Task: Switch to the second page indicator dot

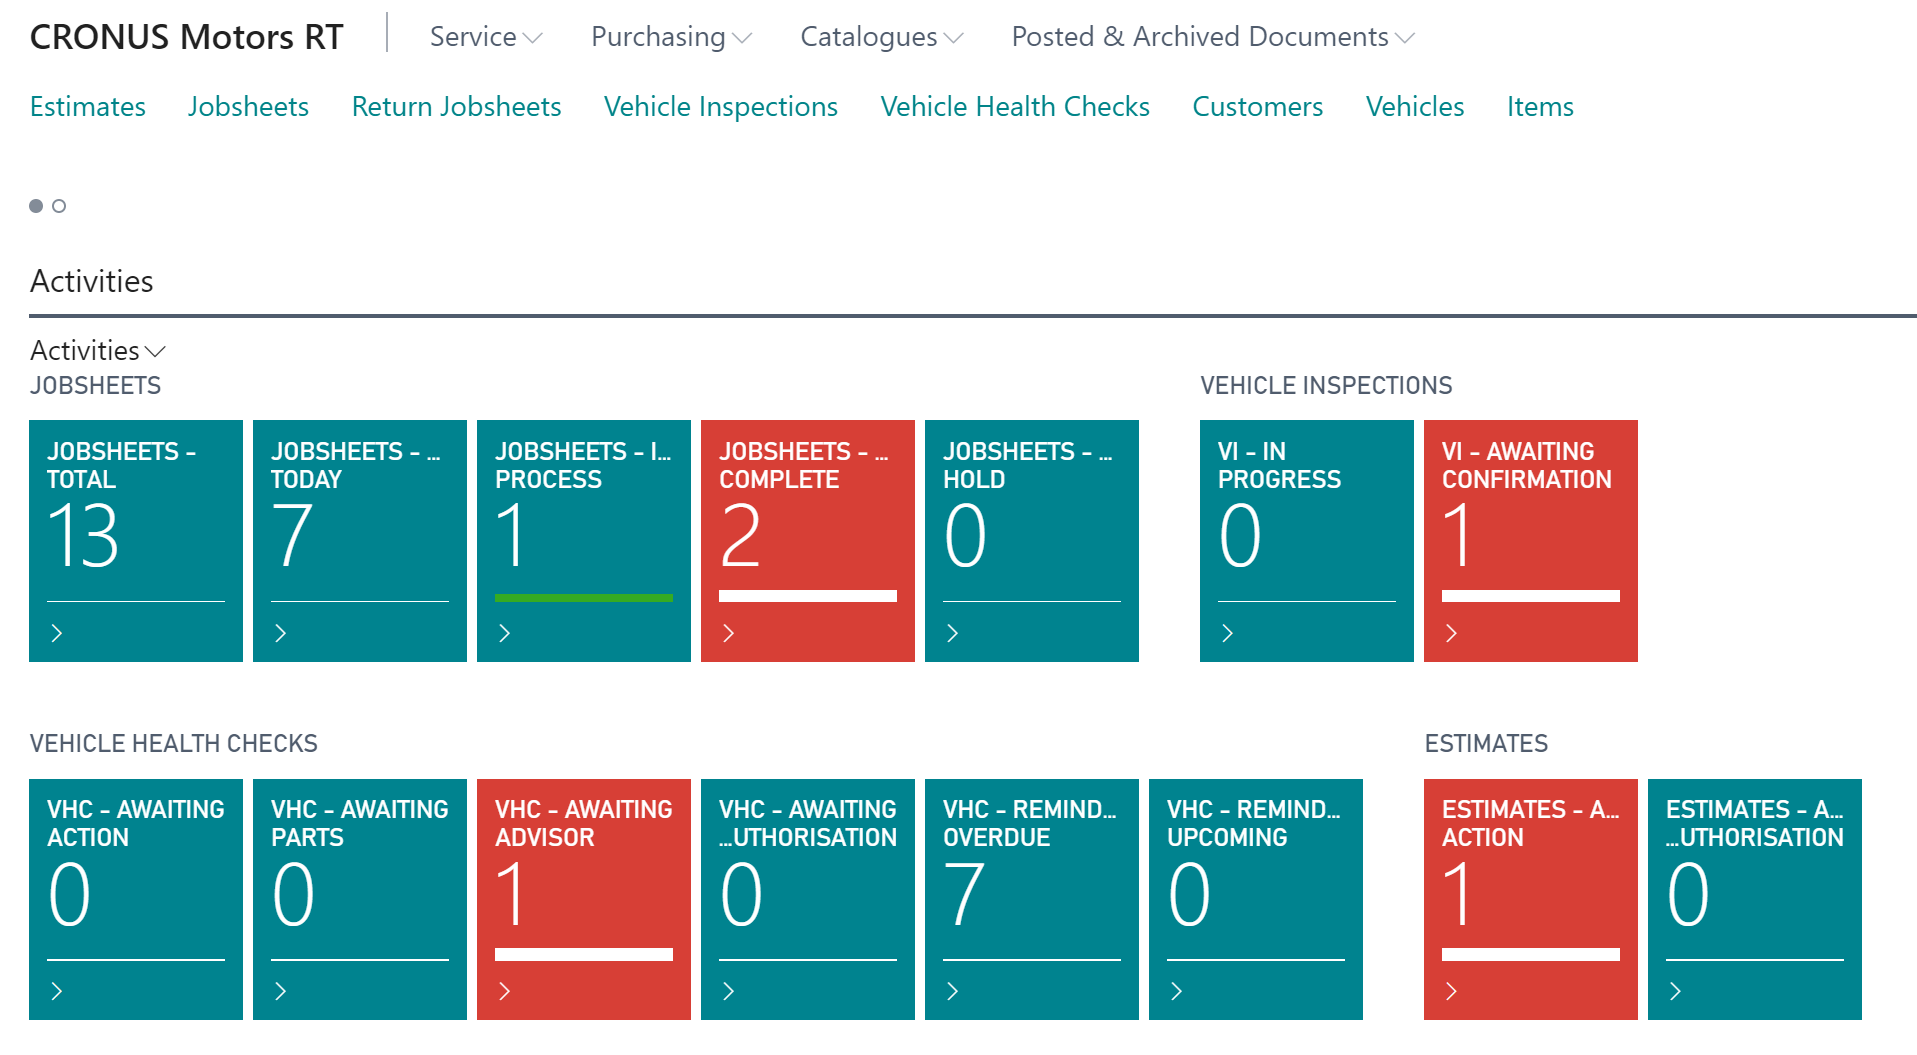Action: 59,206
